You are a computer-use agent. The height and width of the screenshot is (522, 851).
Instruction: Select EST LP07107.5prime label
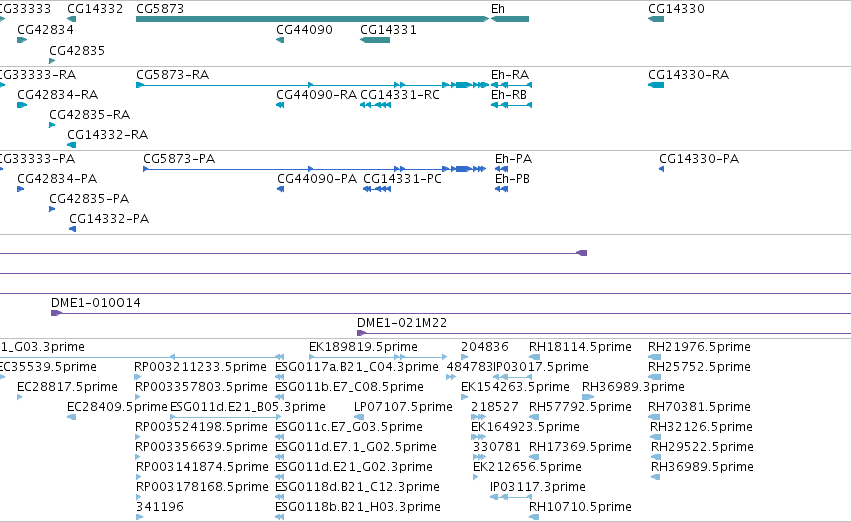[x=403, y=407]
